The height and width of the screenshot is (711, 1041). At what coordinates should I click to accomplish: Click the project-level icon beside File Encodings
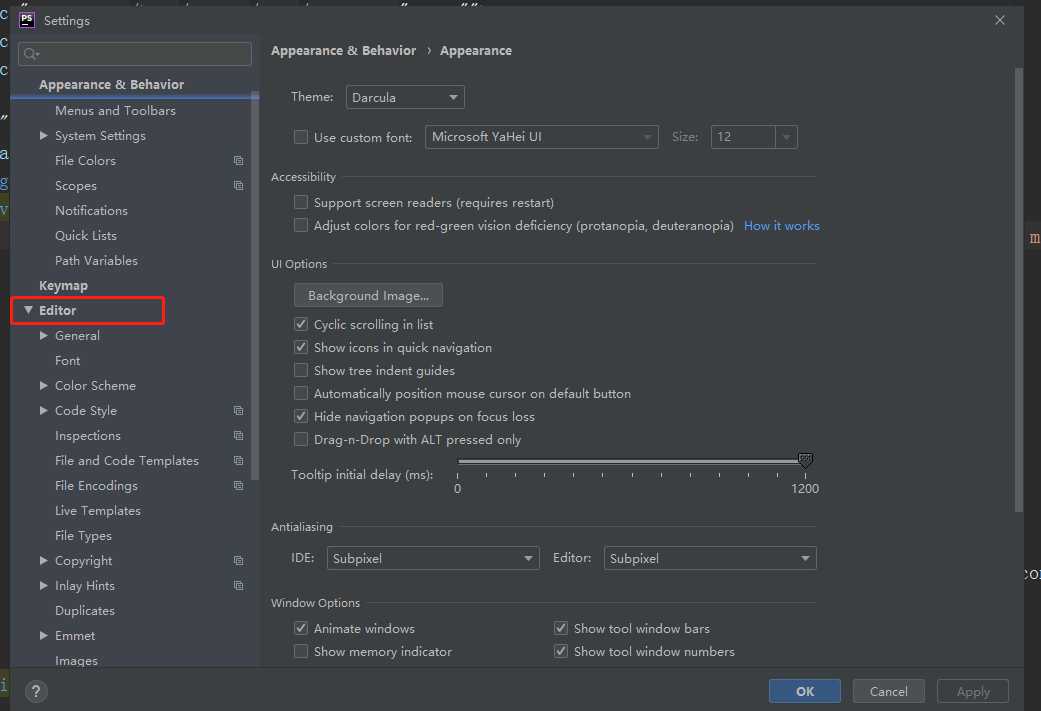238,486
